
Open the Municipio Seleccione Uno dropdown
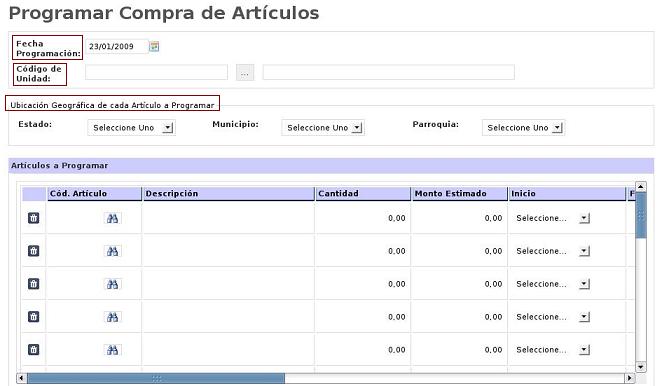(323, 128)
